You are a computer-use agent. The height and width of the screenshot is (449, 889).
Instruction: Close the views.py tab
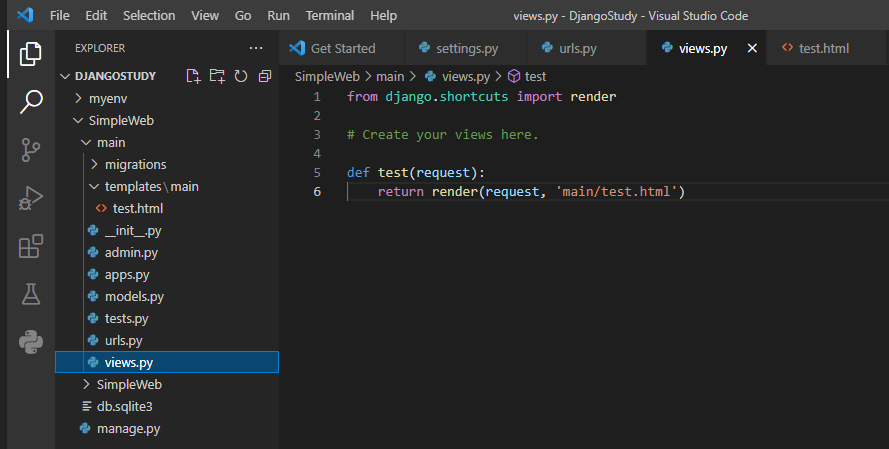[752, 48]
